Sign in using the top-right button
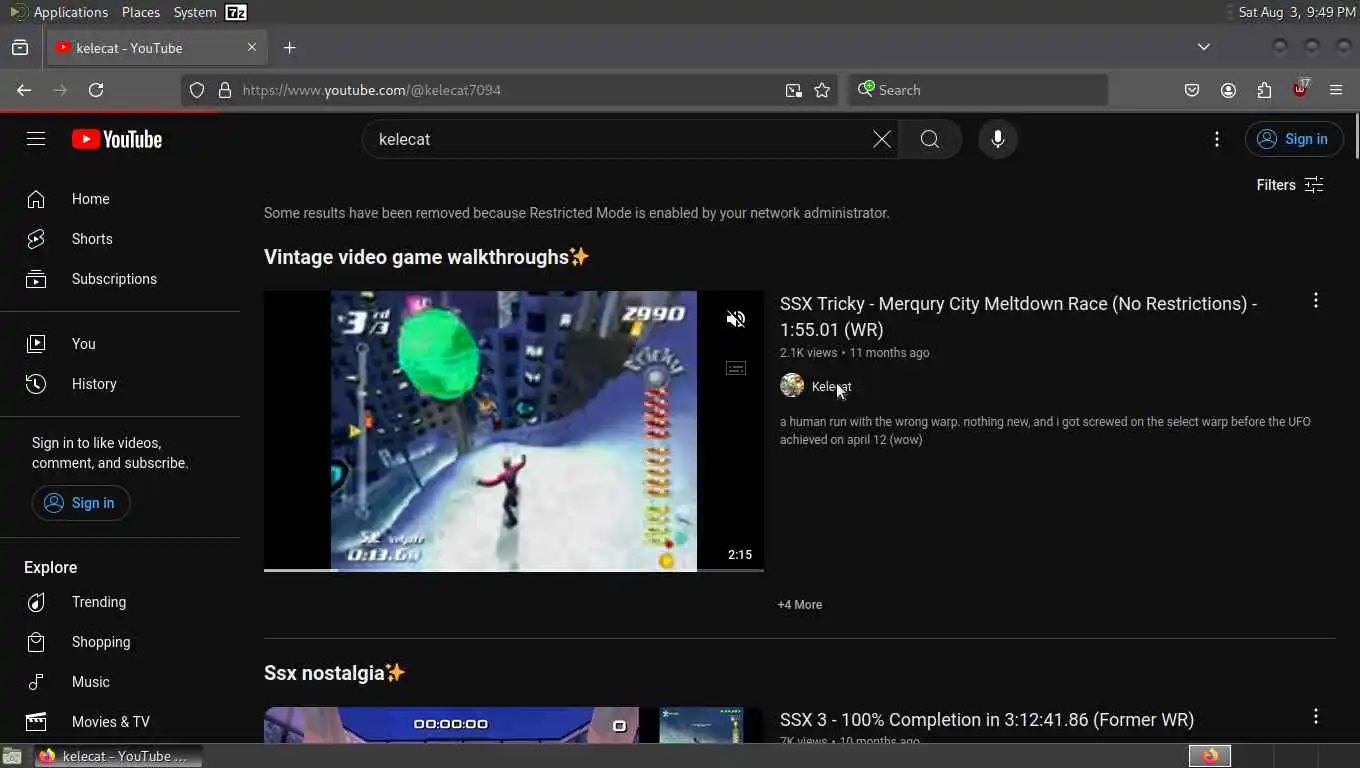 (1293, 139)
